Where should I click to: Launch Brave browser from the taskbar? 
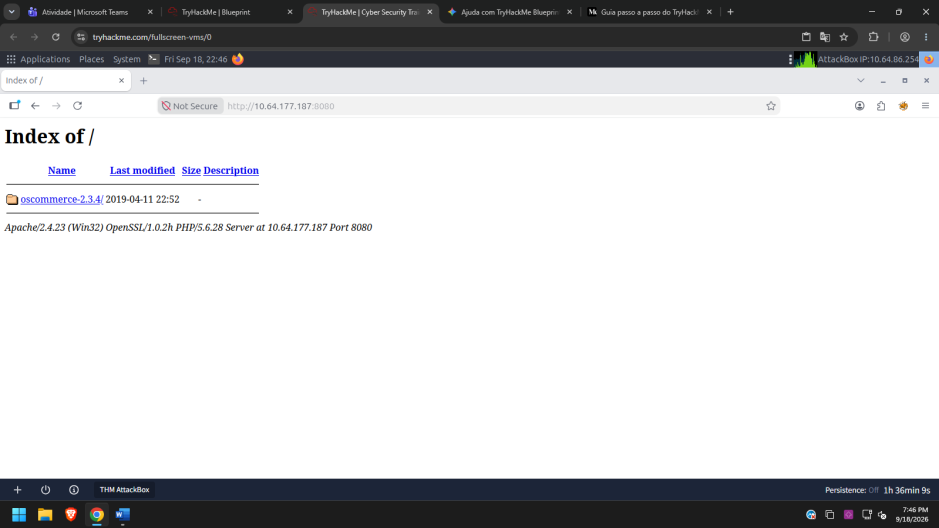71,515
